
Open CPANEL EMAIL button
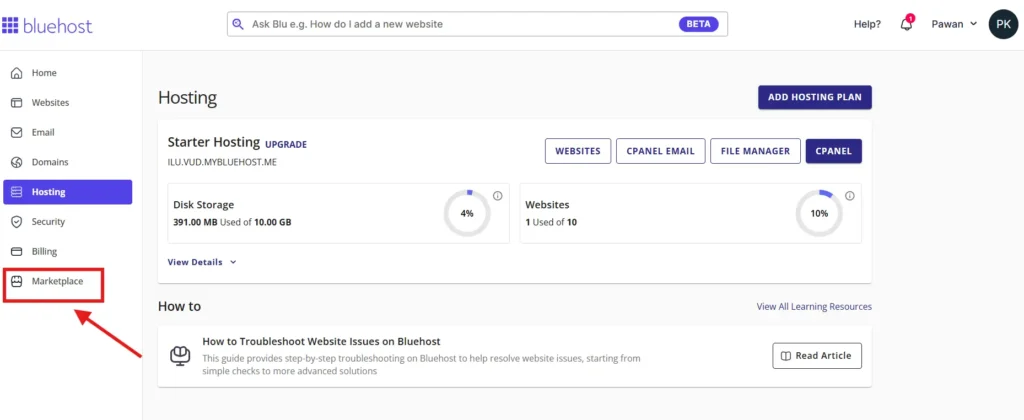(660, 151)
